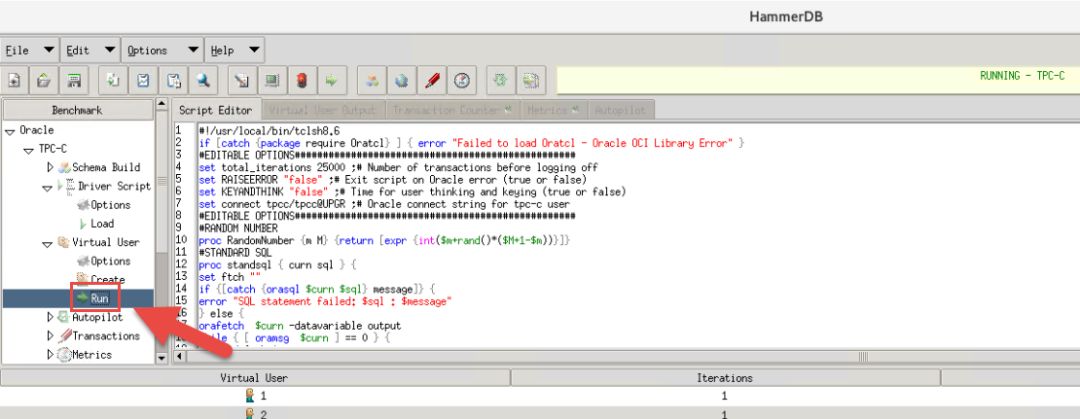Viewport: 1080px width, 419px height.
Task: Click the red stop light toolbar icon
Action: point(301,81)
